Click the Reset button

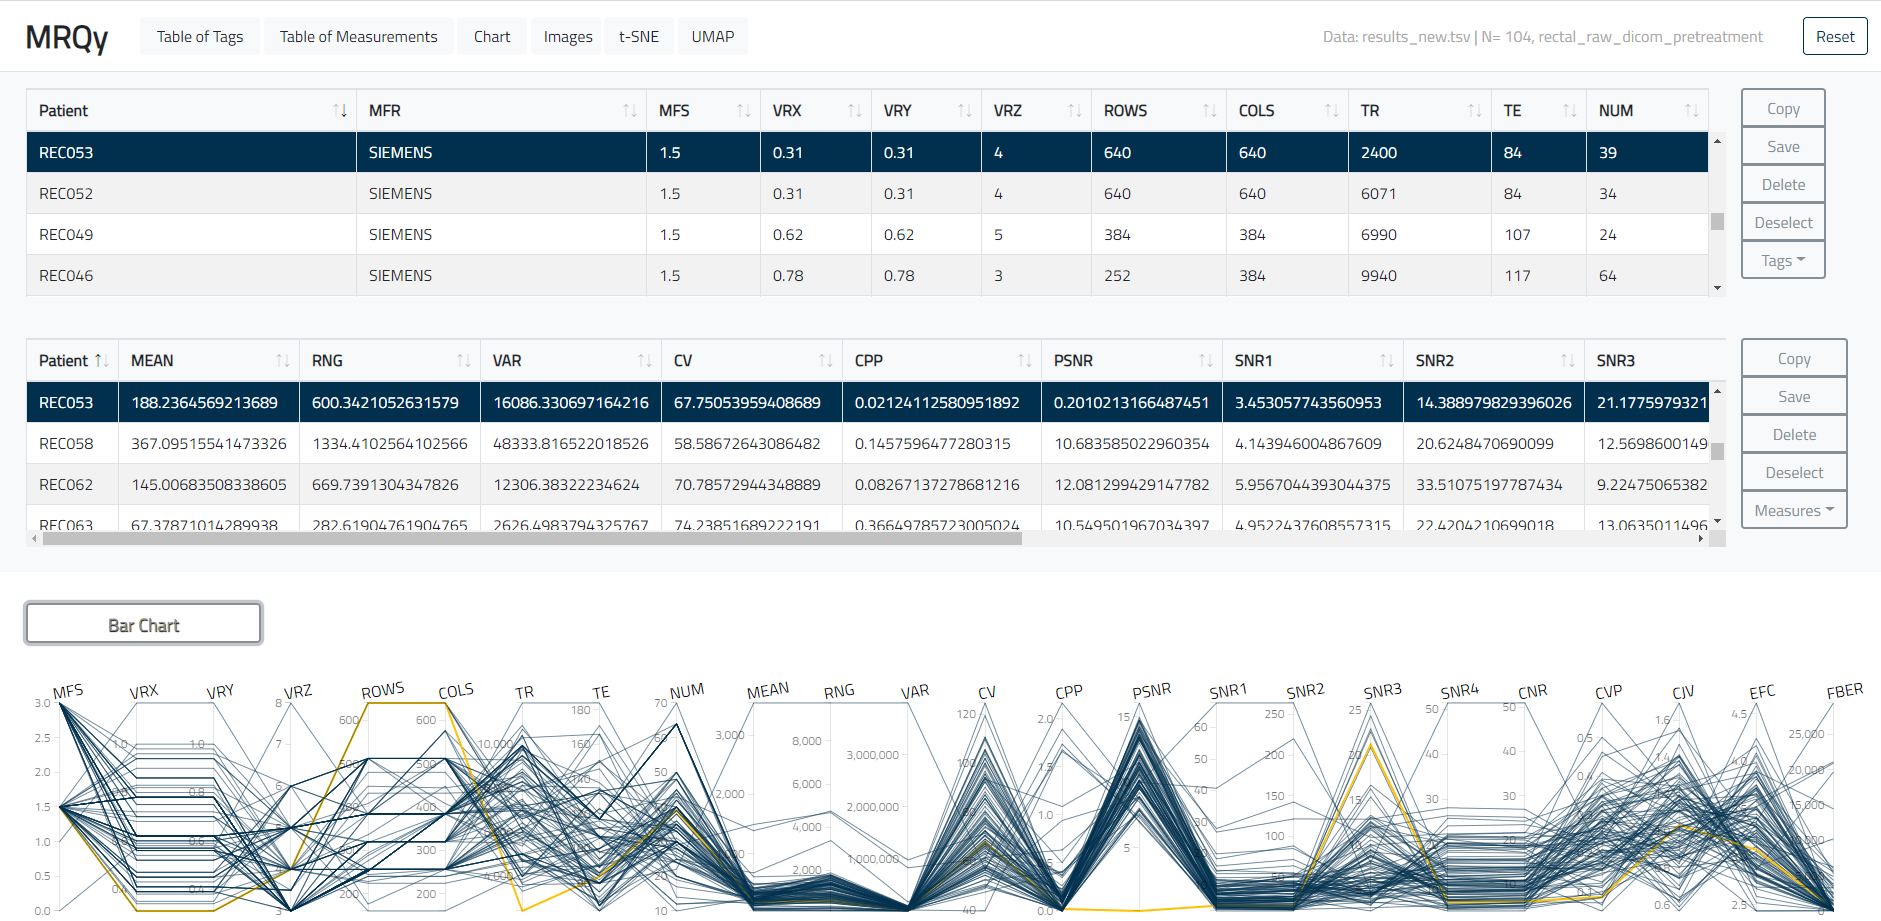point(1835,36)
